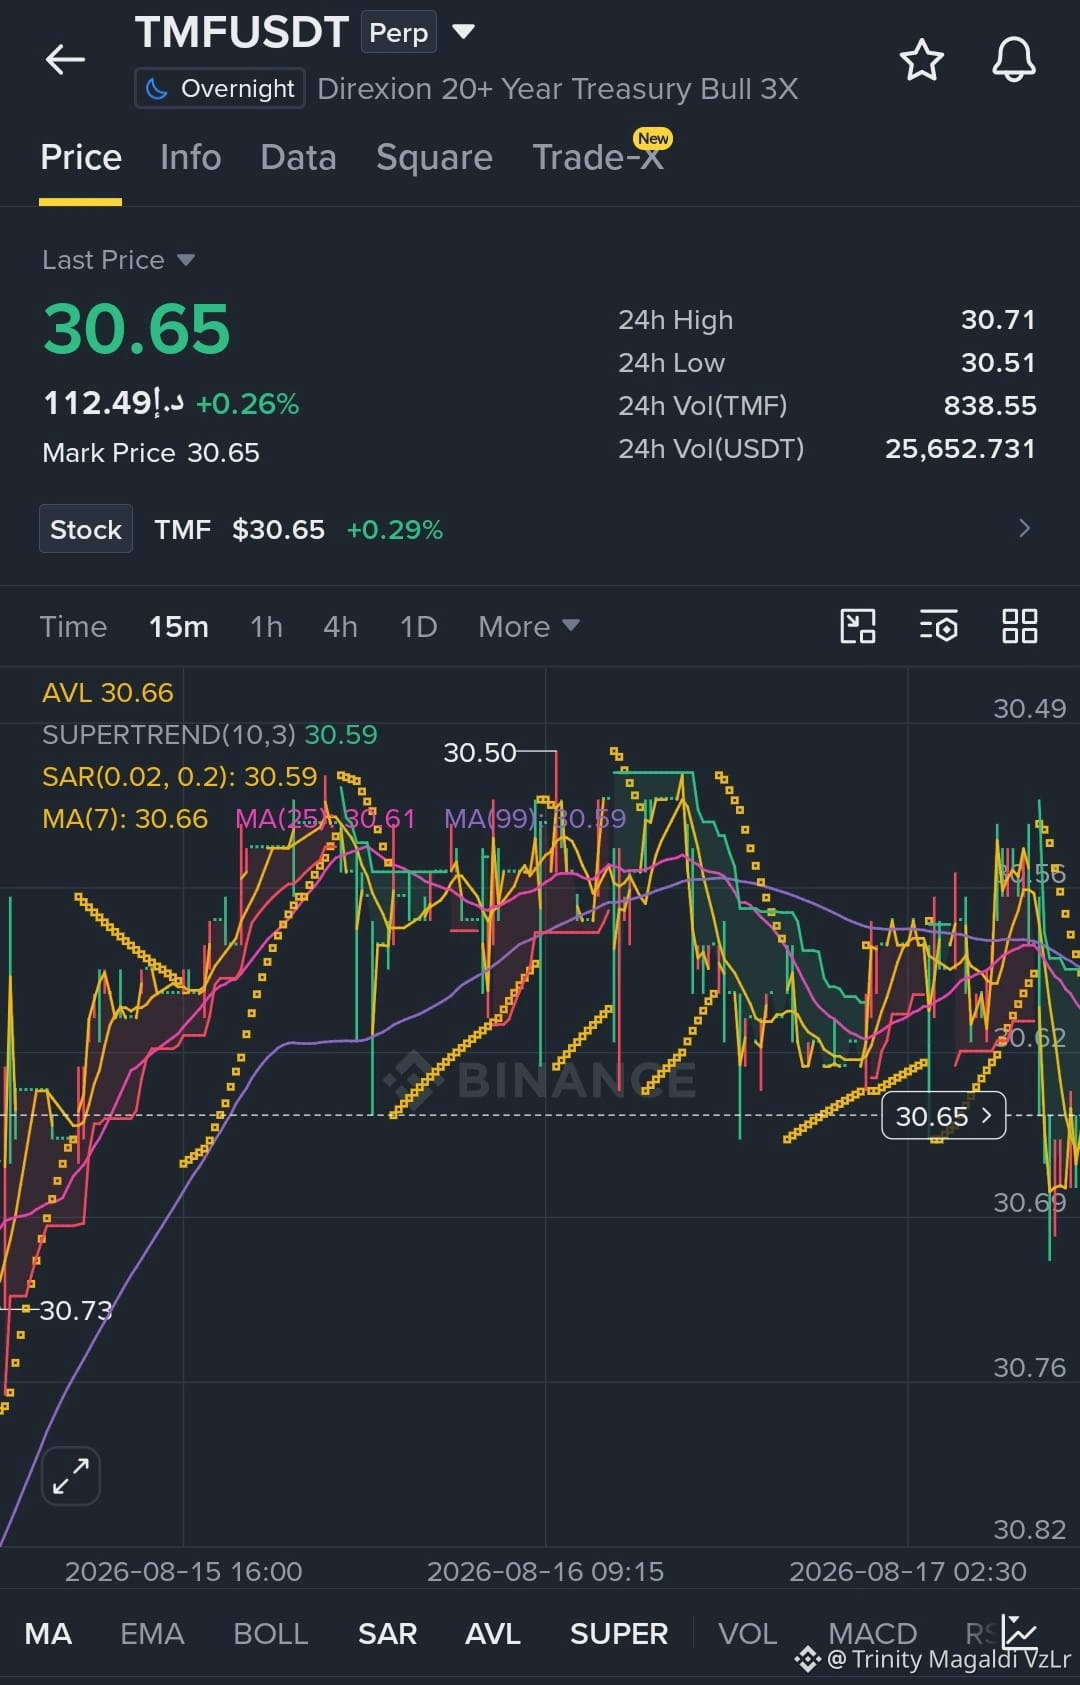The width and height of the screenshot is (1080, 1685).
Task: Expand the chart to fullscreen
Action: click(x=71, y=1475)
